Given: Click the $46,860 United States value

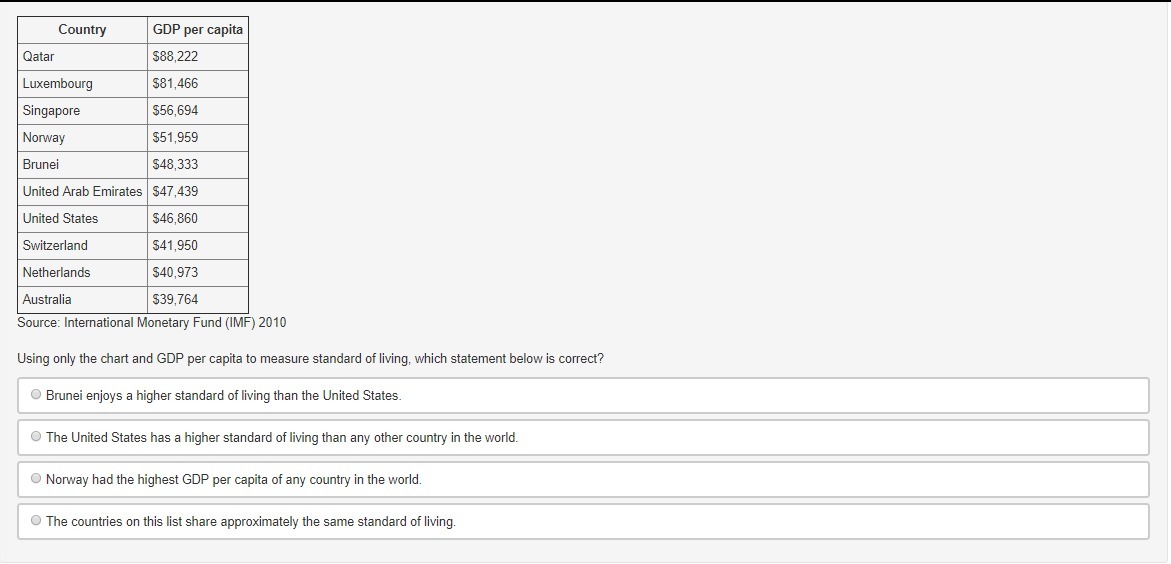Looking at the screenshot, I should (x=198, y=218).
